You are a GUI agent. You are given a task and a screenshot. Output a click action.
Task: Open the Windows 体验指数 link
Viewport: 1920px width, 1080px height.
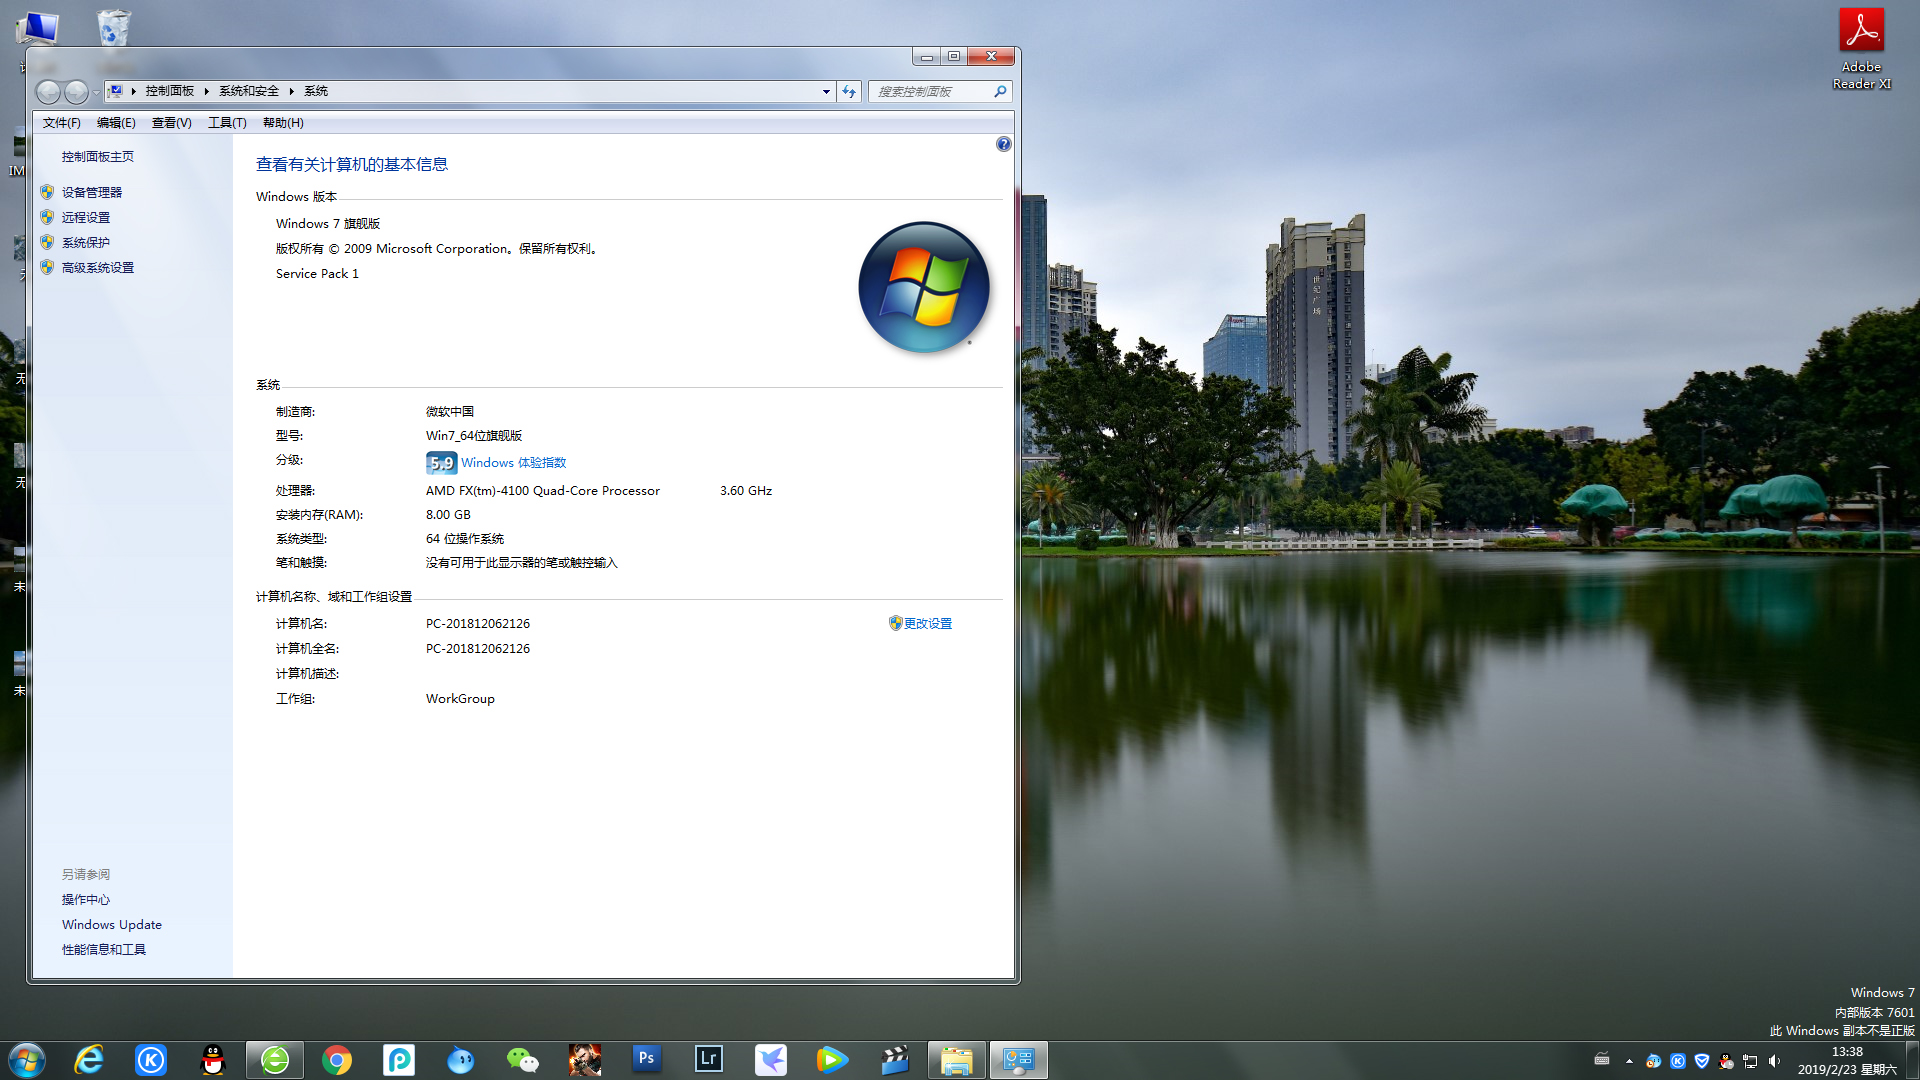(513, 462)
